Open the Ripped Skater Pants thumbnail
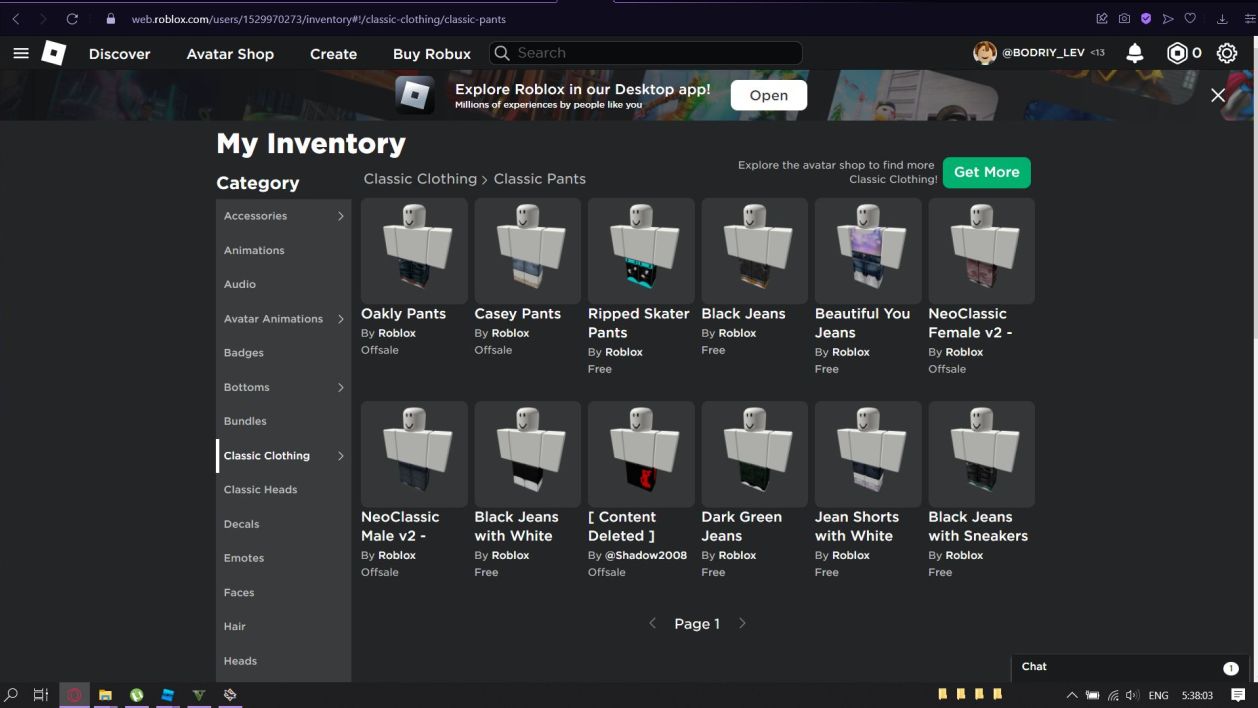1258x708 pixels. pos(641,251)
